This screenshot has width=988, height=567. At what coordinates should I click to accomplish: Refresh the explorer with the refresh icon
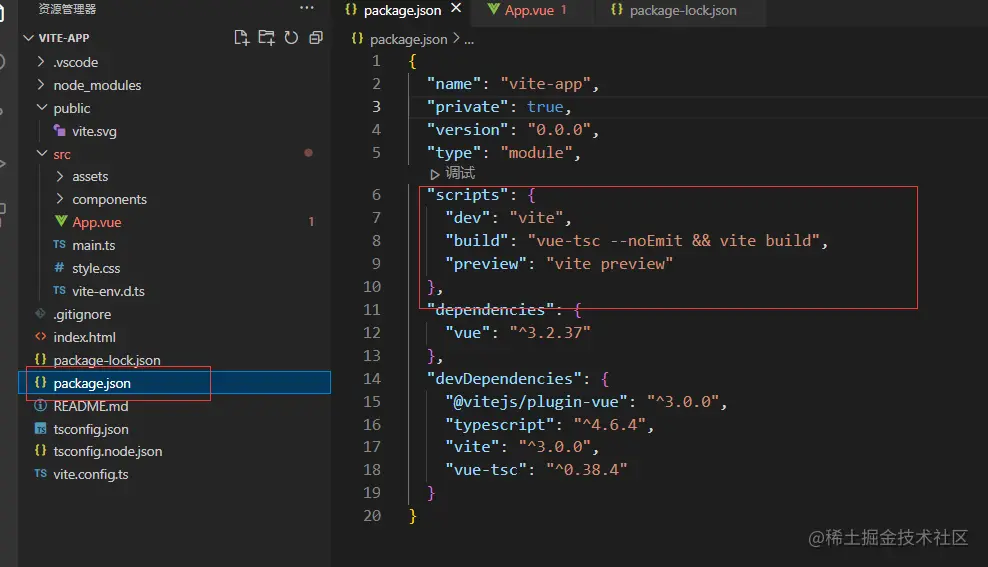(291, 38)
